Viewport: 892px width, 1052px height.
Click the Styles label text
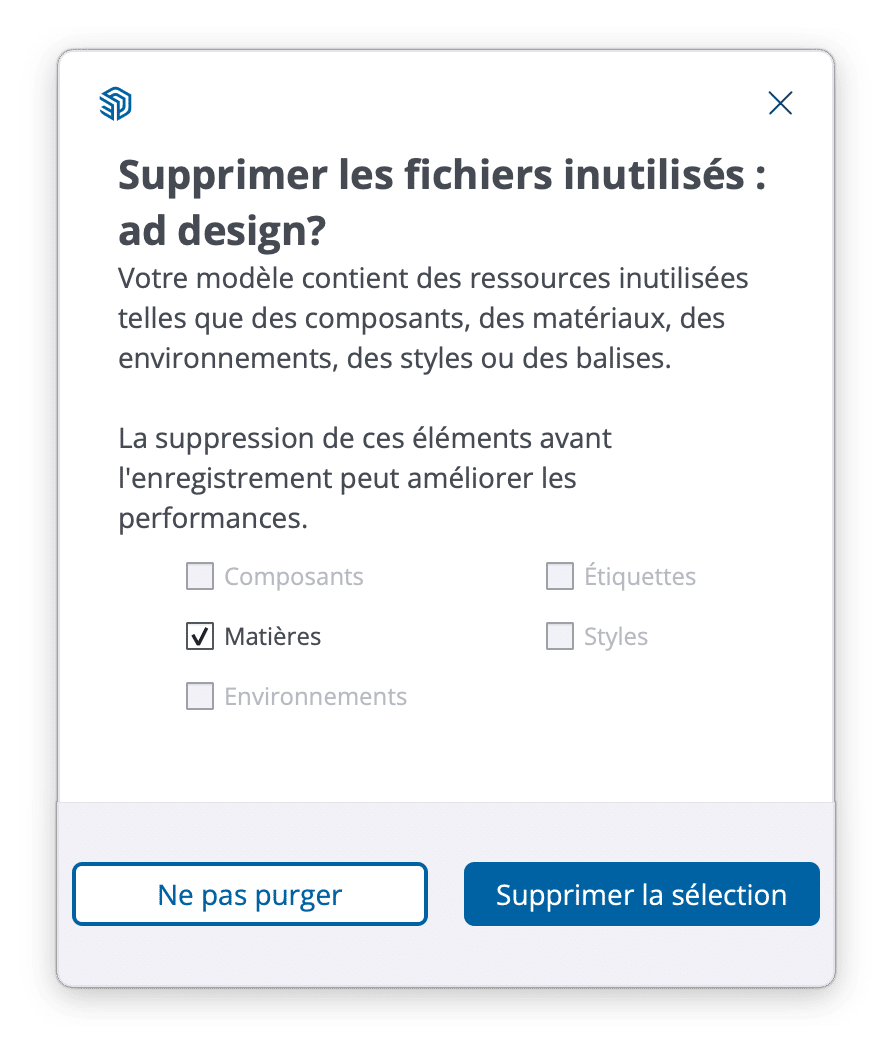[x=616, y=637]
